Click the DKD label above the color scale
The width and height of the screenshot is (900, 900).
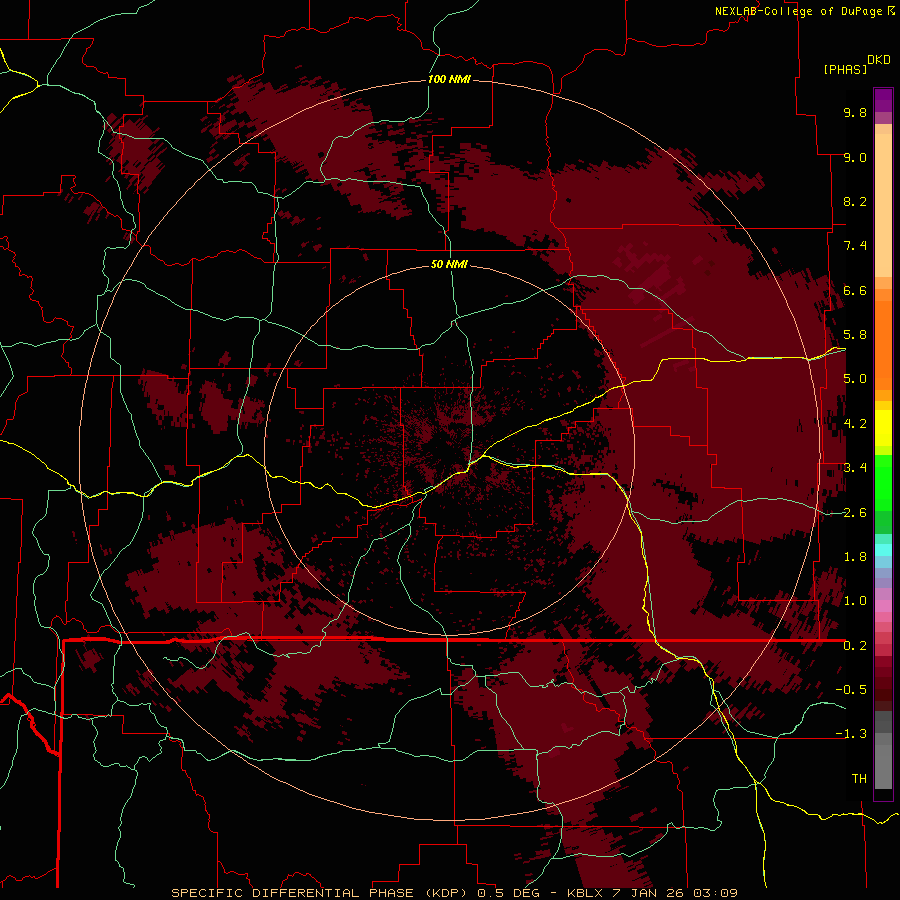click(x=879, y=60)
